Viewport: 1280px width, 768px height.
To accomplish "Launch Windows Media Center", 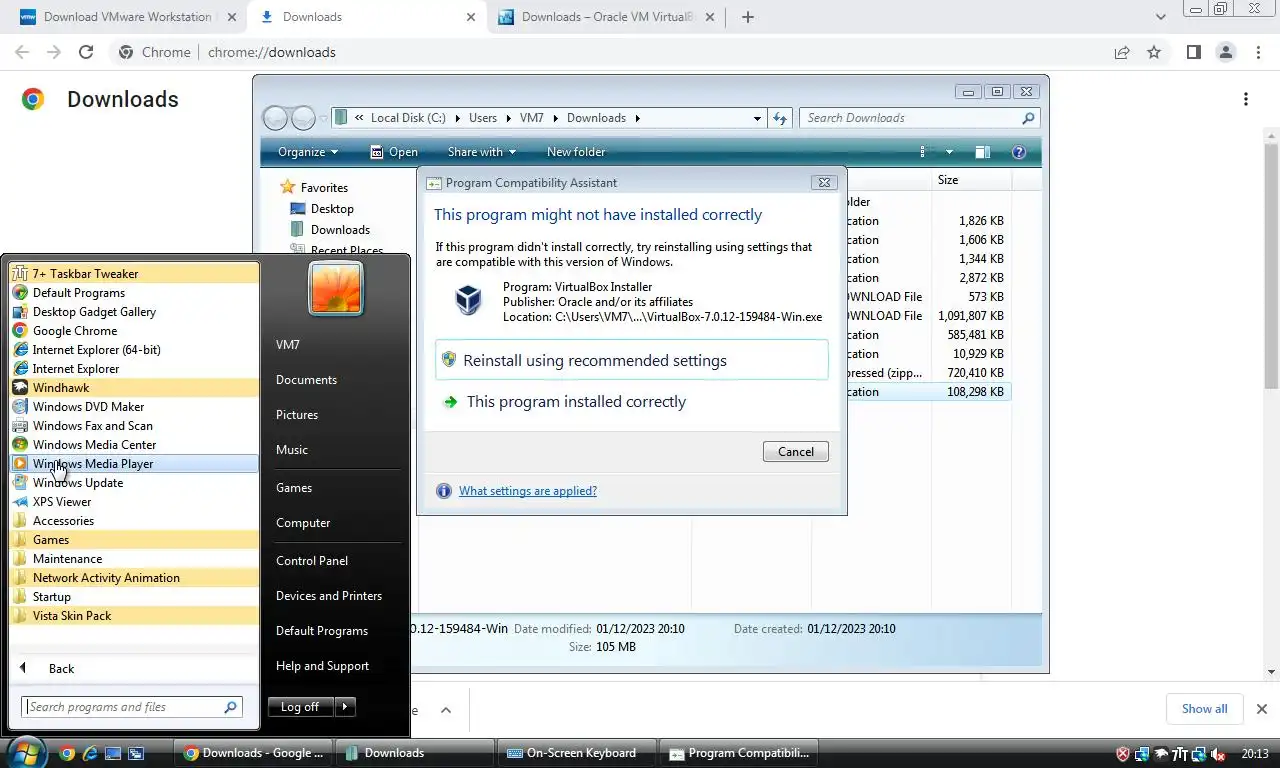I will coord(134,444).
